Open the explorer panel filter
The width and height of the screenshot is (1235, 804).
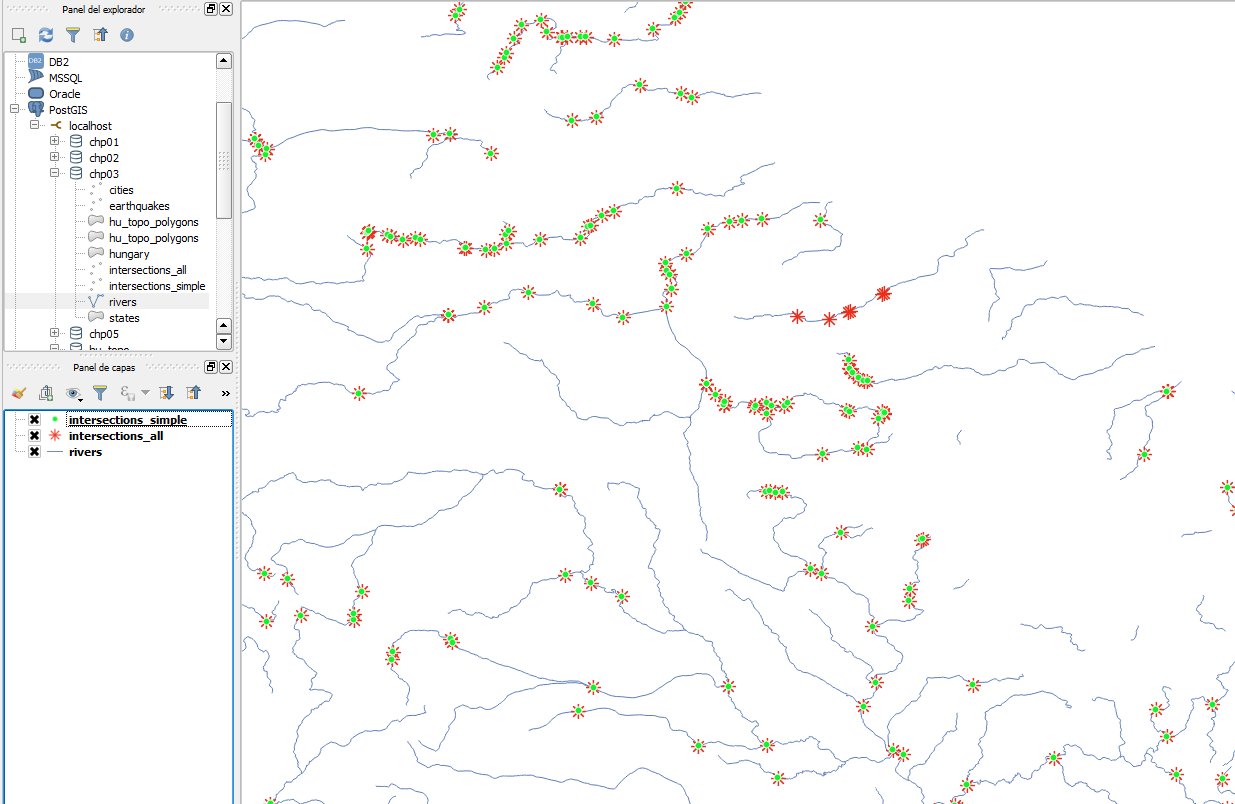point(73,35)
